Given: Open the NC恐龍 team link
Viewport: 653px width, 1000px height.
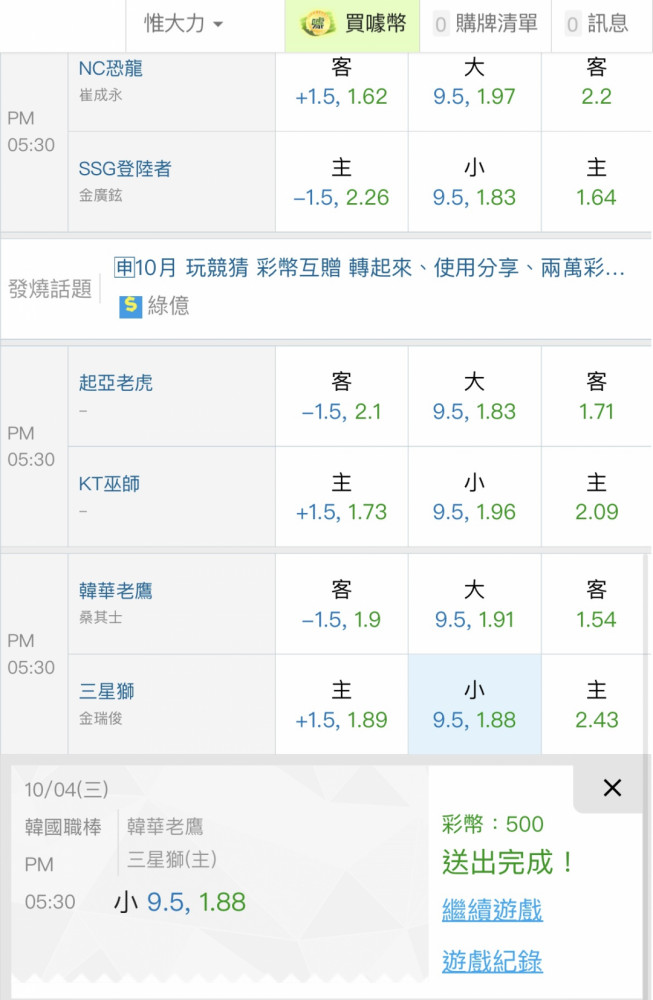Looking at the screenshot, I should [110, 68].
